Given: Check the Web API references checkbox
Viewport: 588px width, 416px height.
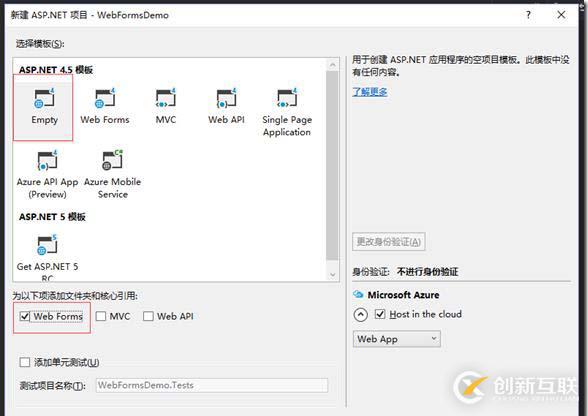Looking at the screenshot, I should (148, 316).
